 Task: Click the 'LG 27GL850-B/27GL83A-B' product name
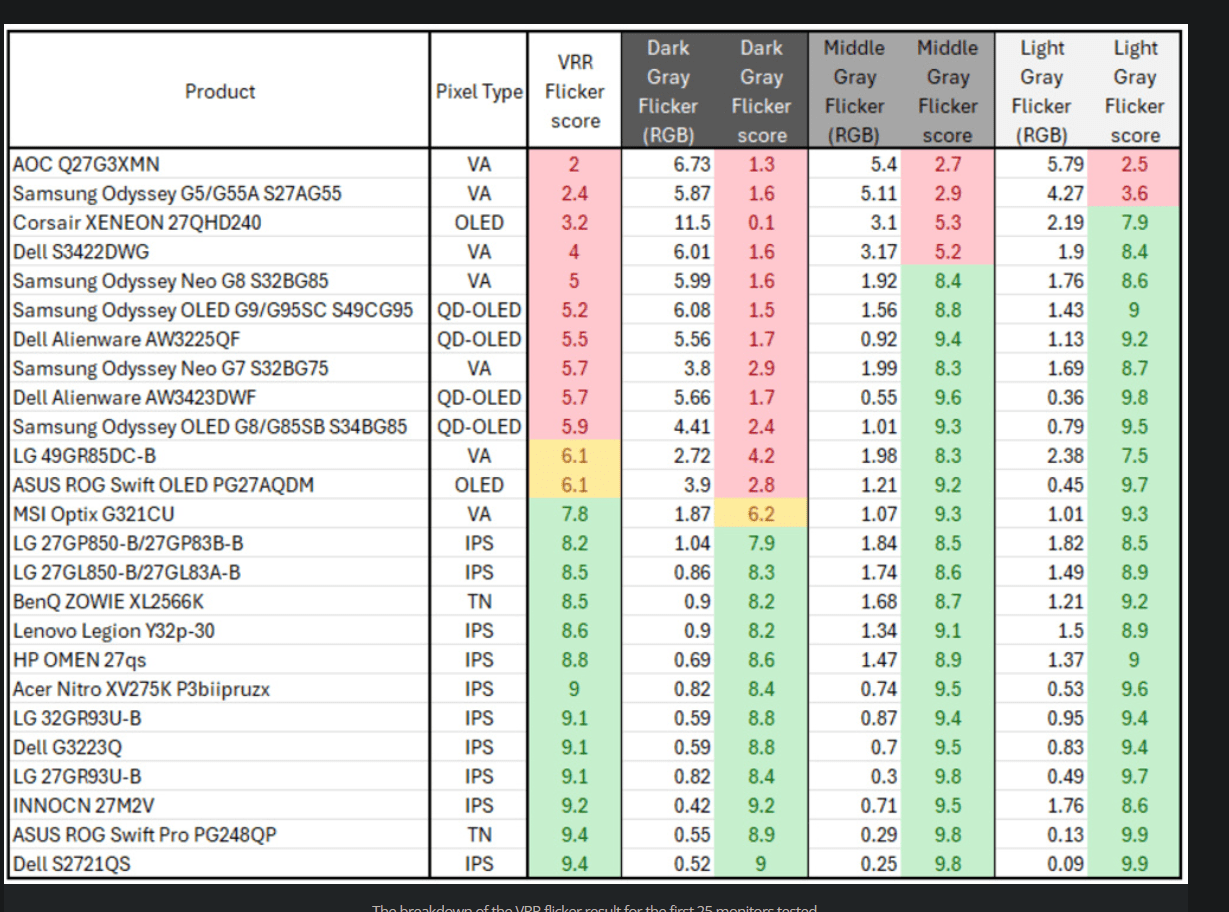[x=126, y=573]
